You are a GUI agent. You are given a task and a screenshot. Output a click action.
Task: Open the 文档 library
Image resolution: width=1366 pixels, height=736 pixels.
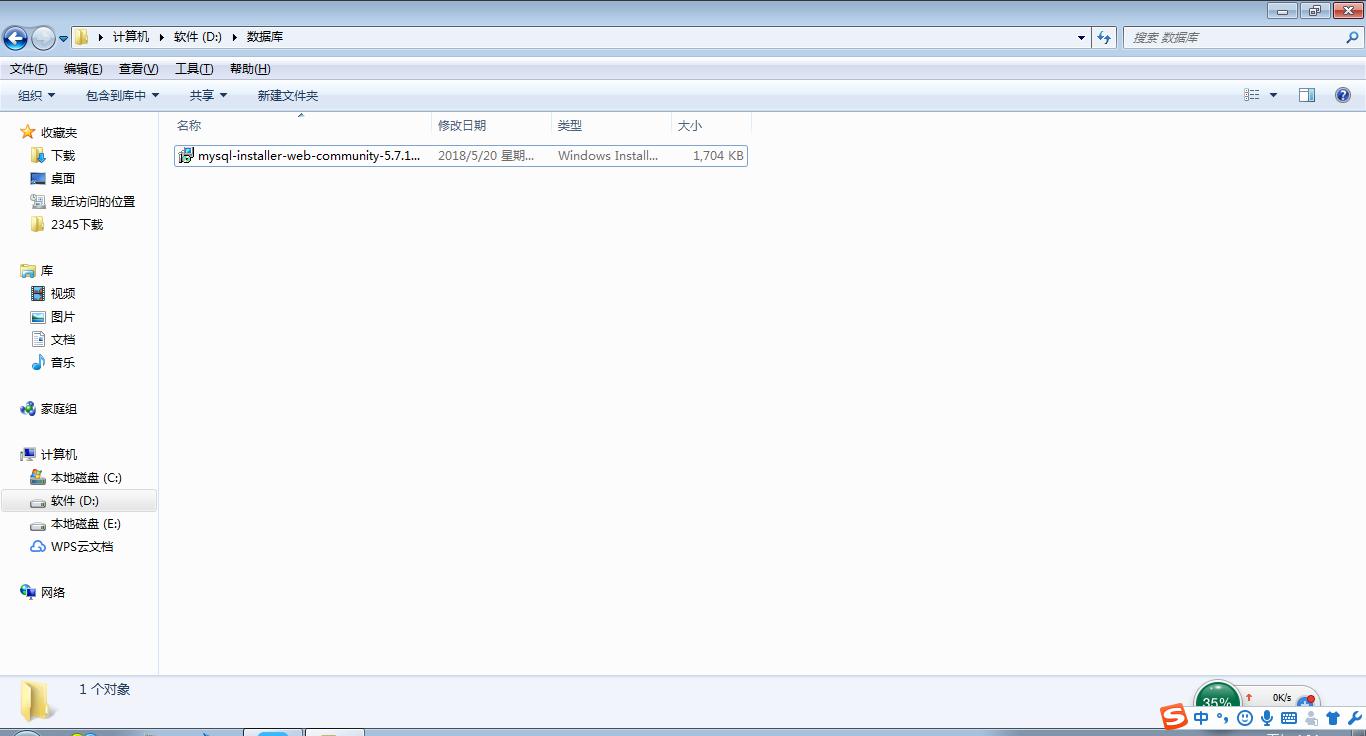click(63, 339)
